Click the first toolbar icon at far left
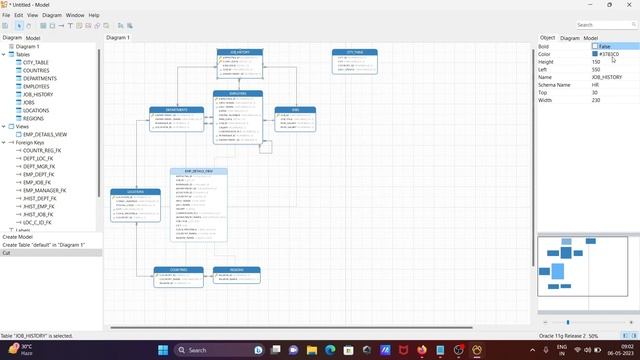640x360 pixels. (5, 26)
